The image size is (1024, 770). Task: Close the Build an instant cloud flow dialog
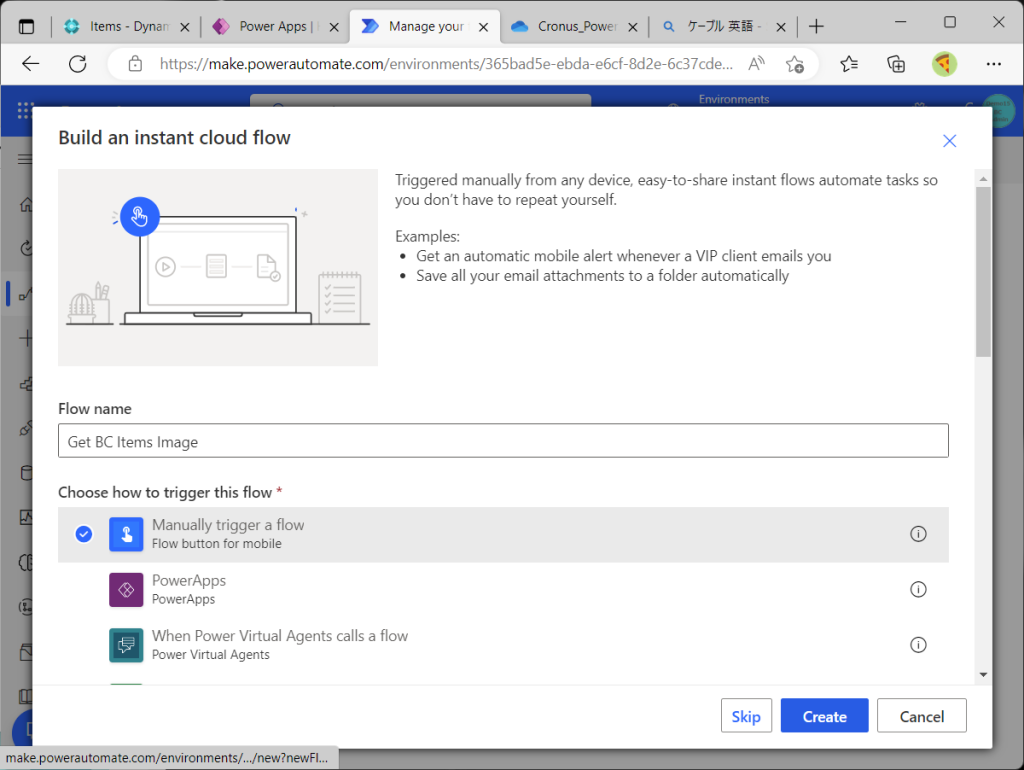(x=950, y=141)
